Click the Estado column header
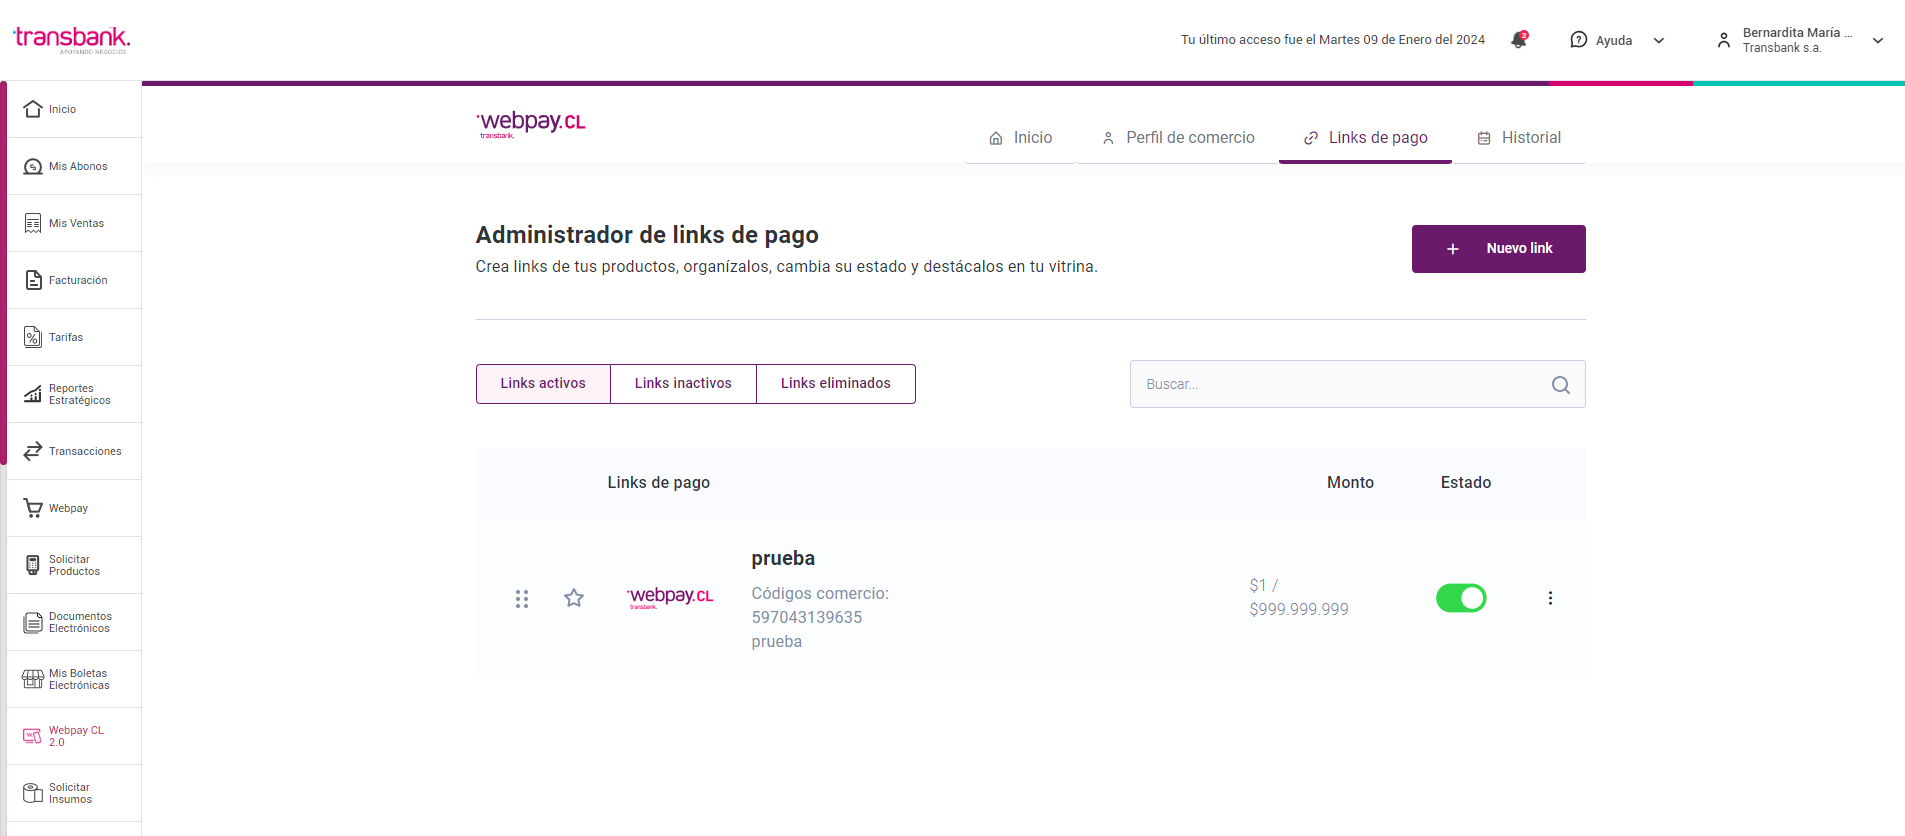Viewport: 1905px width, 836px height. pos(1466,483)
